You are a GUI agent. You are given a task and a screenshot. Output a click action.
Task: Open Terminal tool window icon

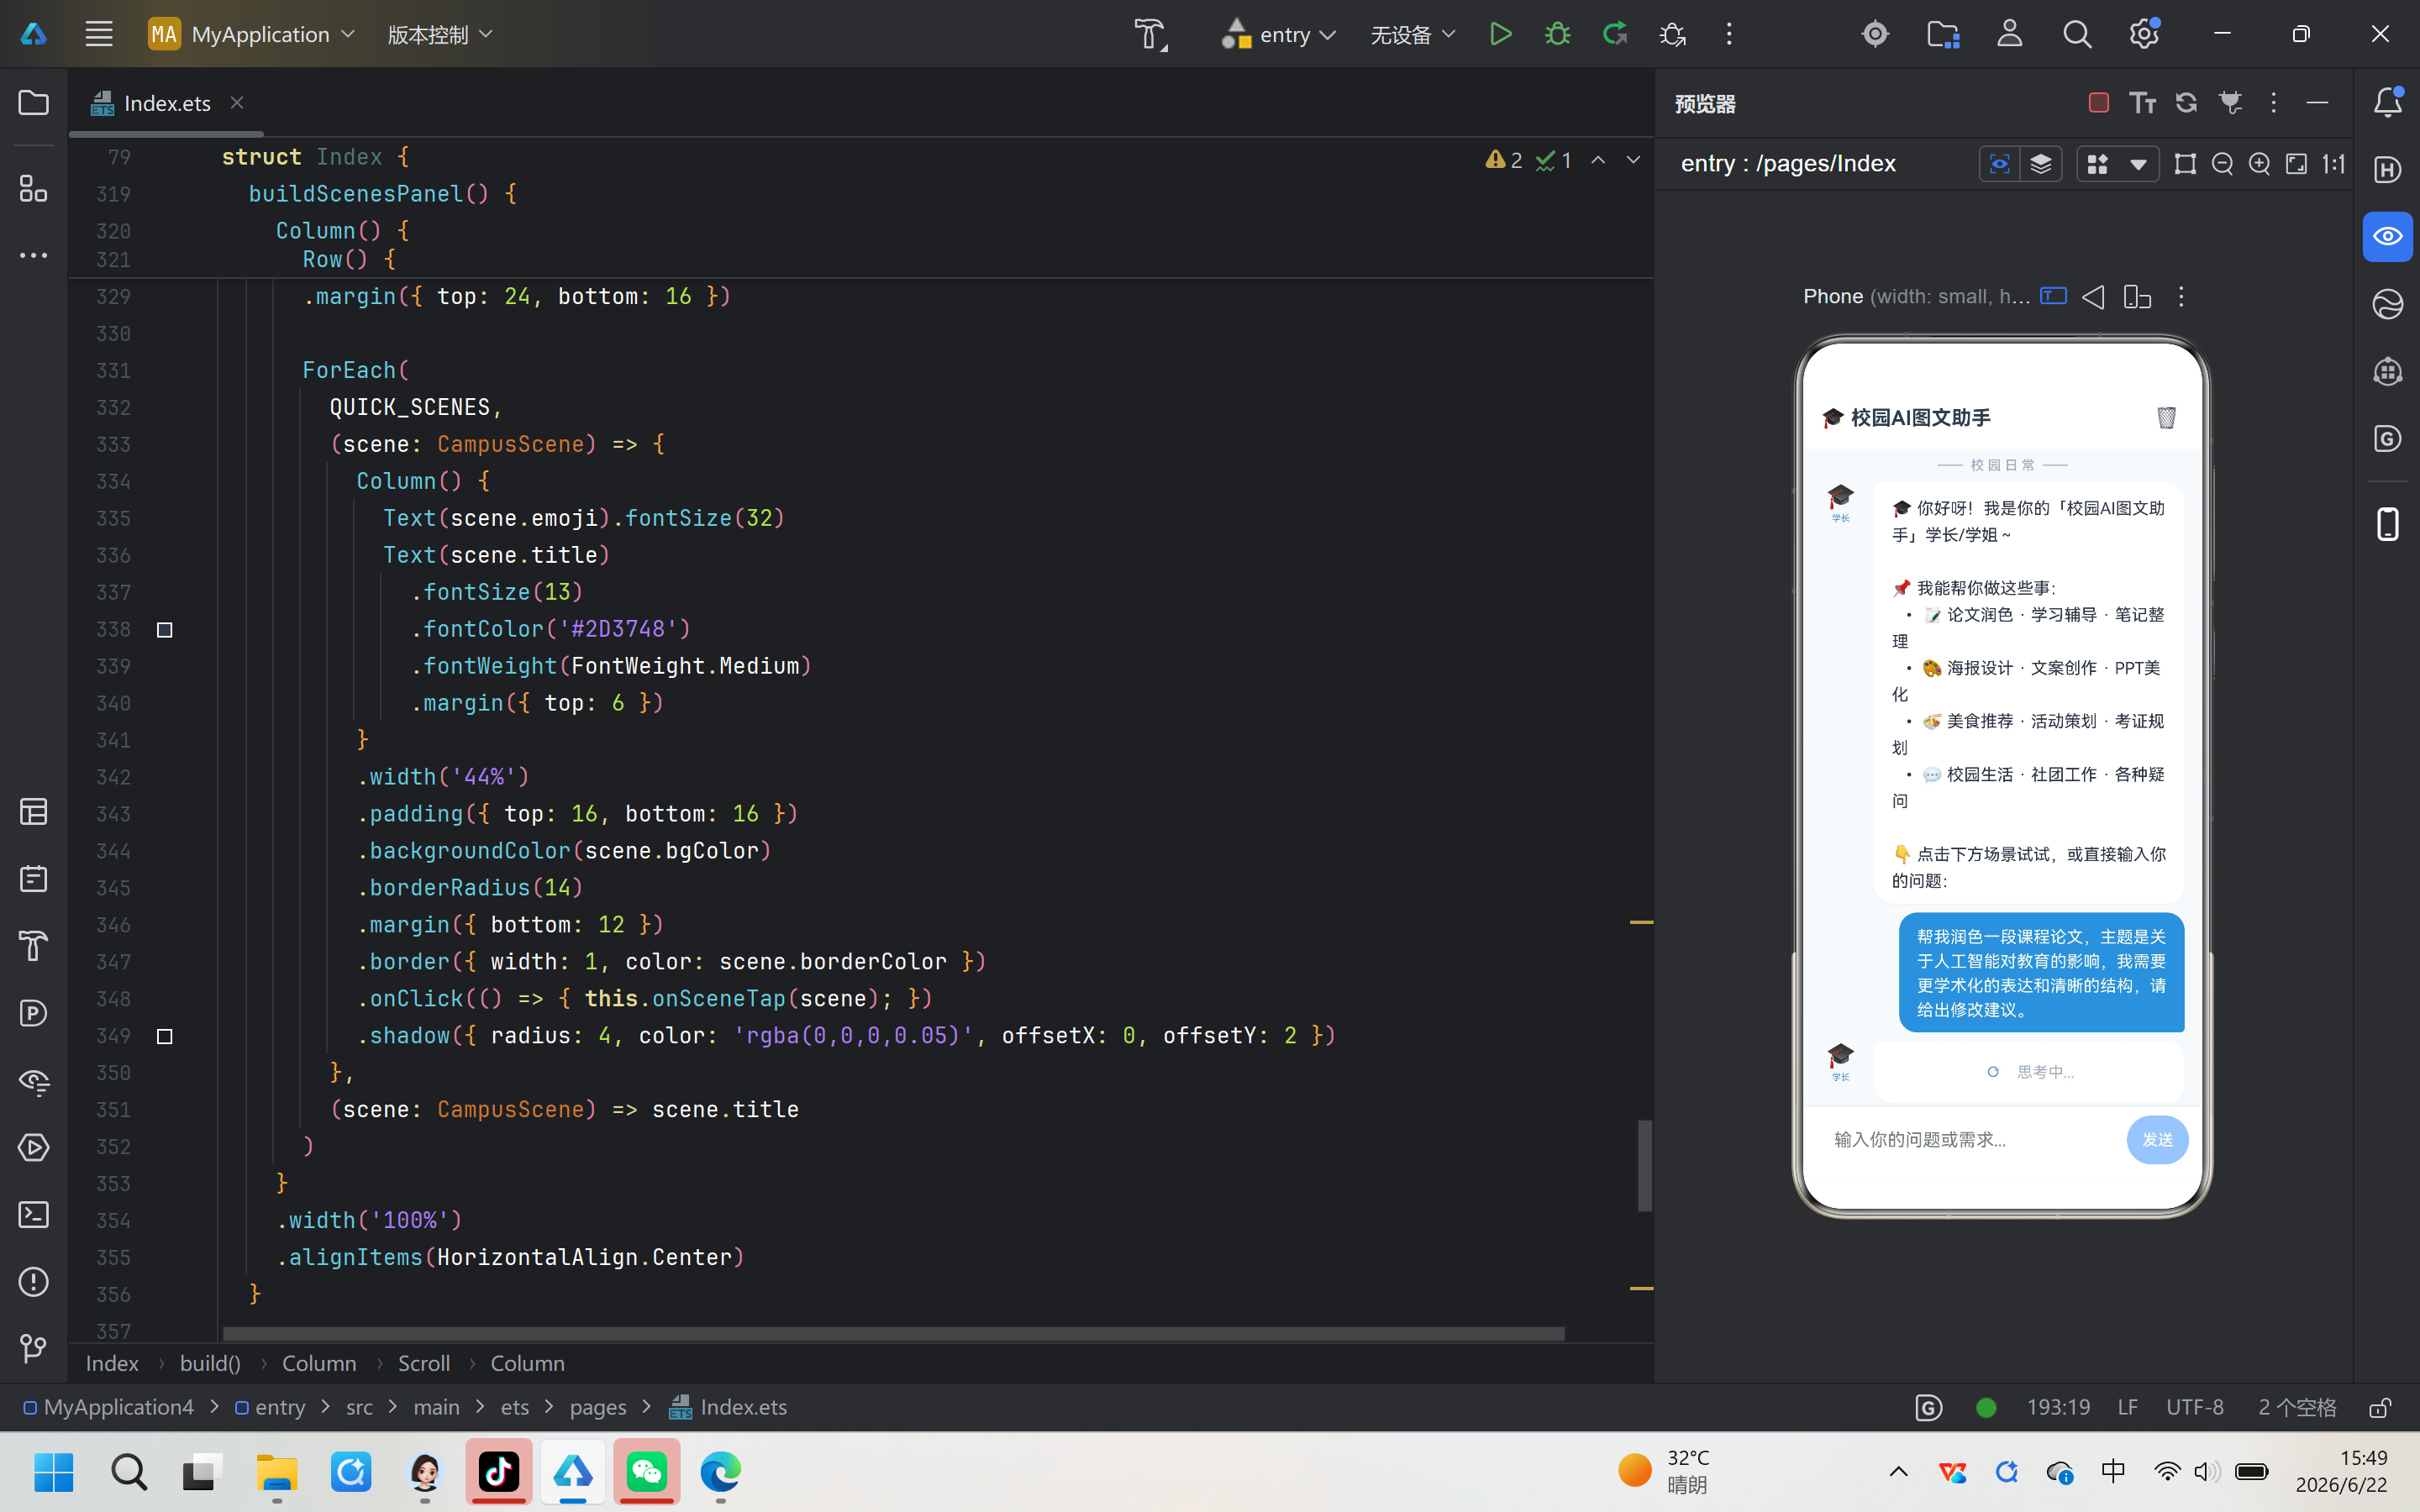[x=34, y=1215]
